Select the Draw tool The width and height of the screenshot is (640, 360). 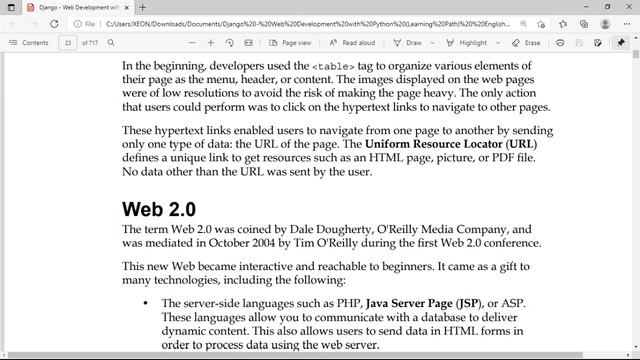click(407, 43)
